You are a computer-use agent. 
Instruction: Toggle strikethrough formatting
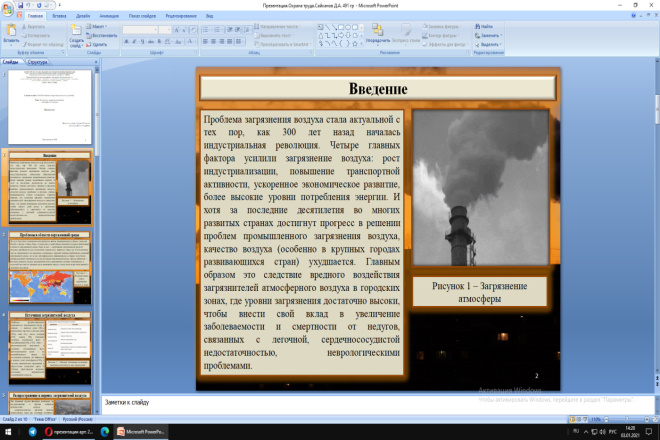pos(151,41)
